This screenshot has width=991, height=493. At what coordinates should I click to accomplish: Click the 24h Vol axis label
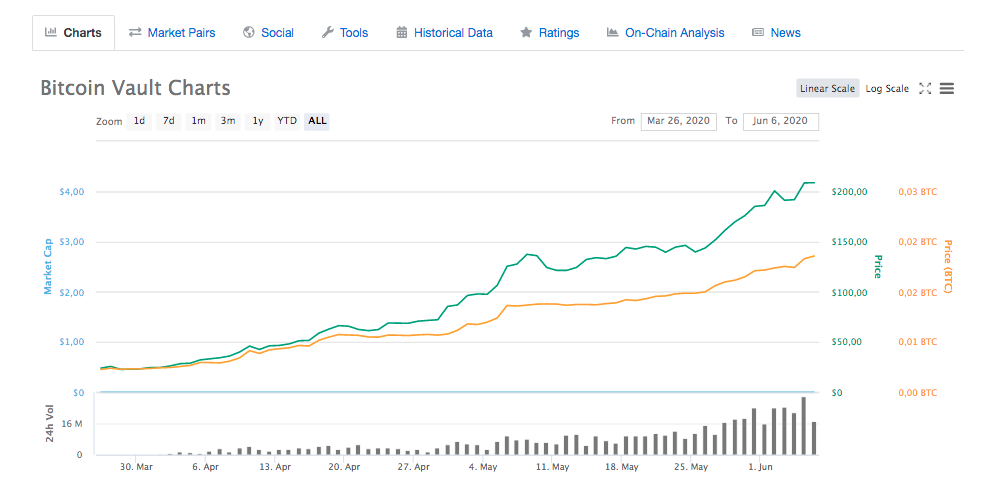tap(49, 423)
